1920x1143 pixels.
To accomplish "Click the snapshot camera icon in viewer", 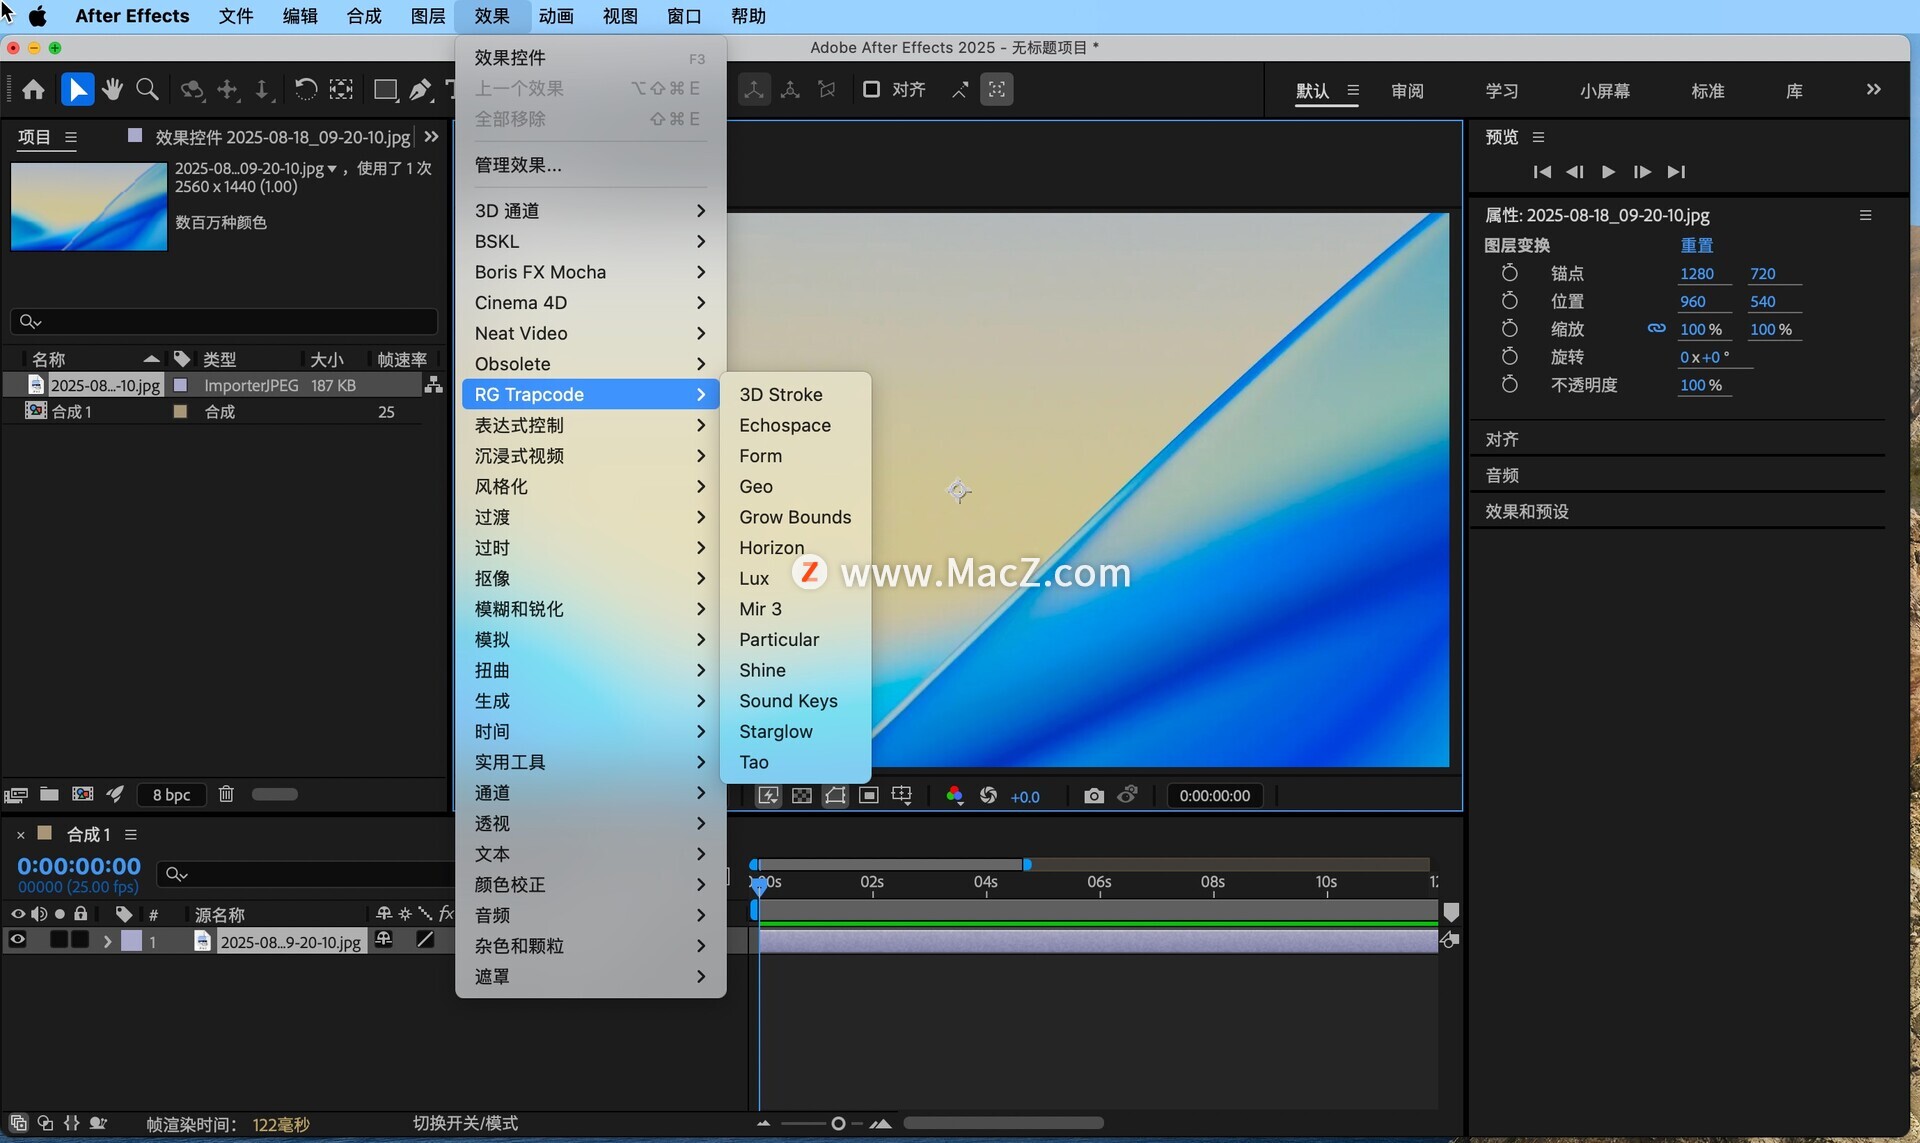I will point(1094,796).
